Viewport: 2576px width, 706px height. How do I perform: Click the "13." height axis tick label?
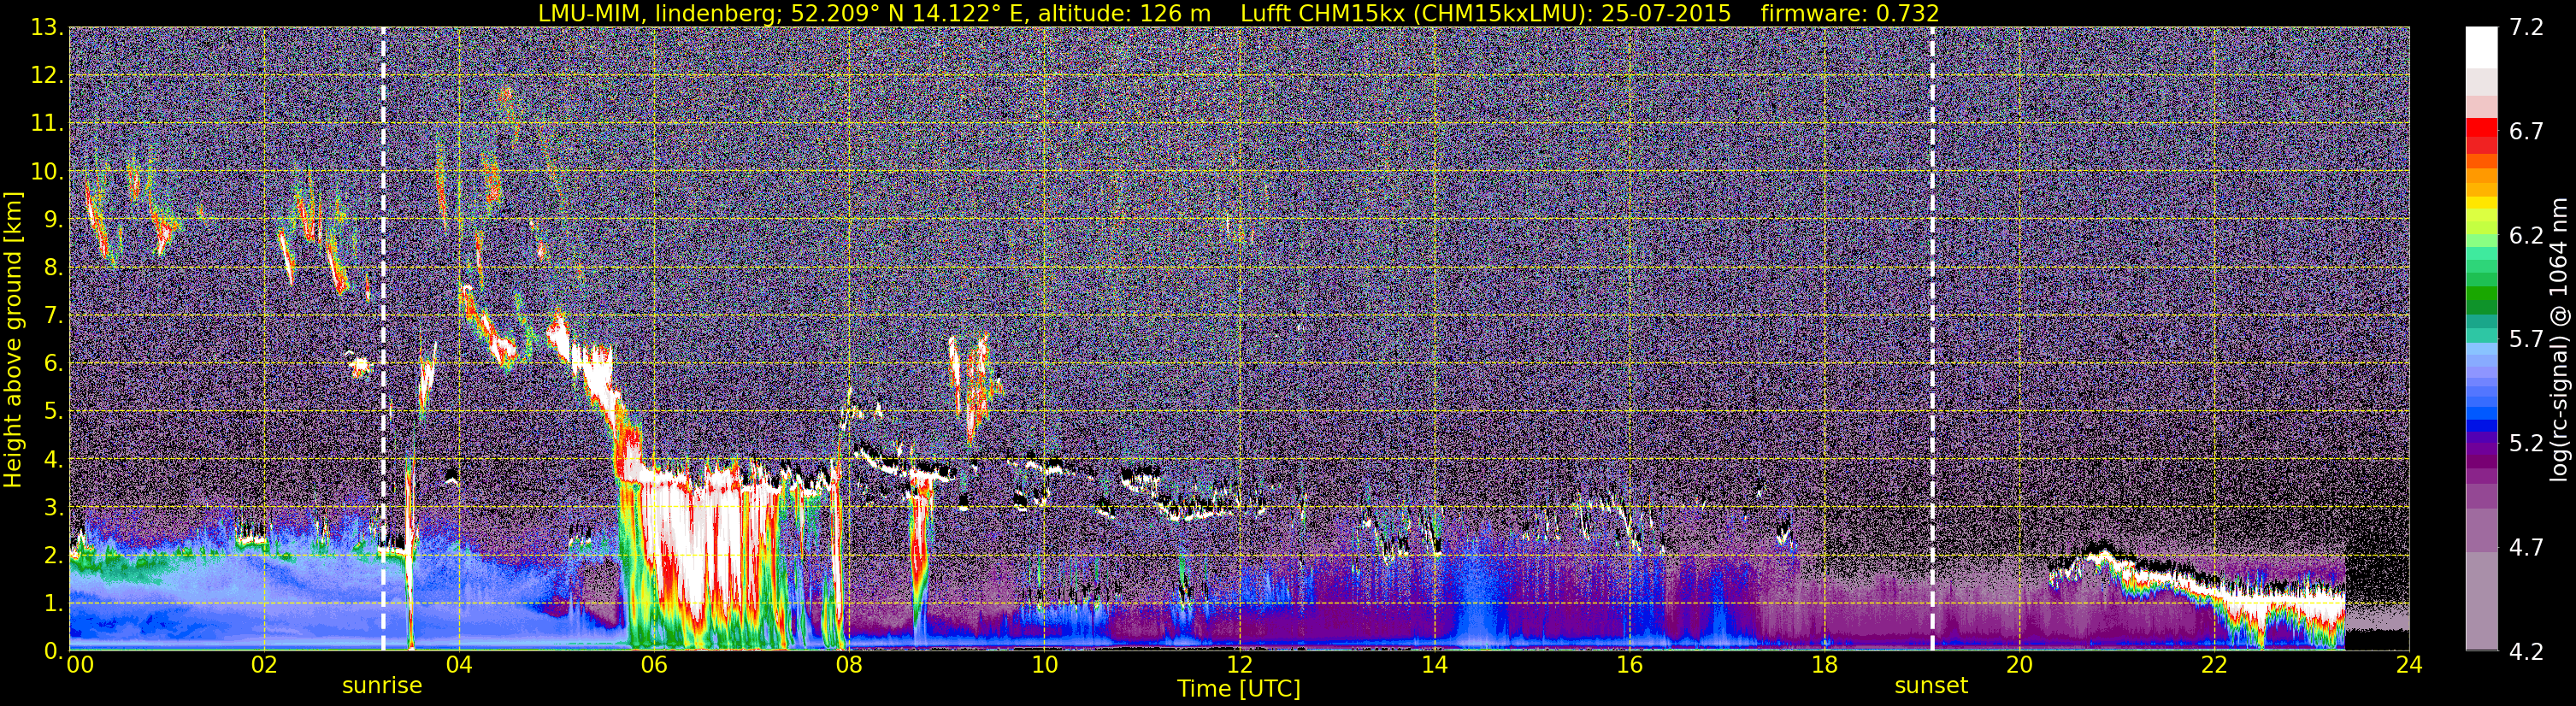(47, 27)
